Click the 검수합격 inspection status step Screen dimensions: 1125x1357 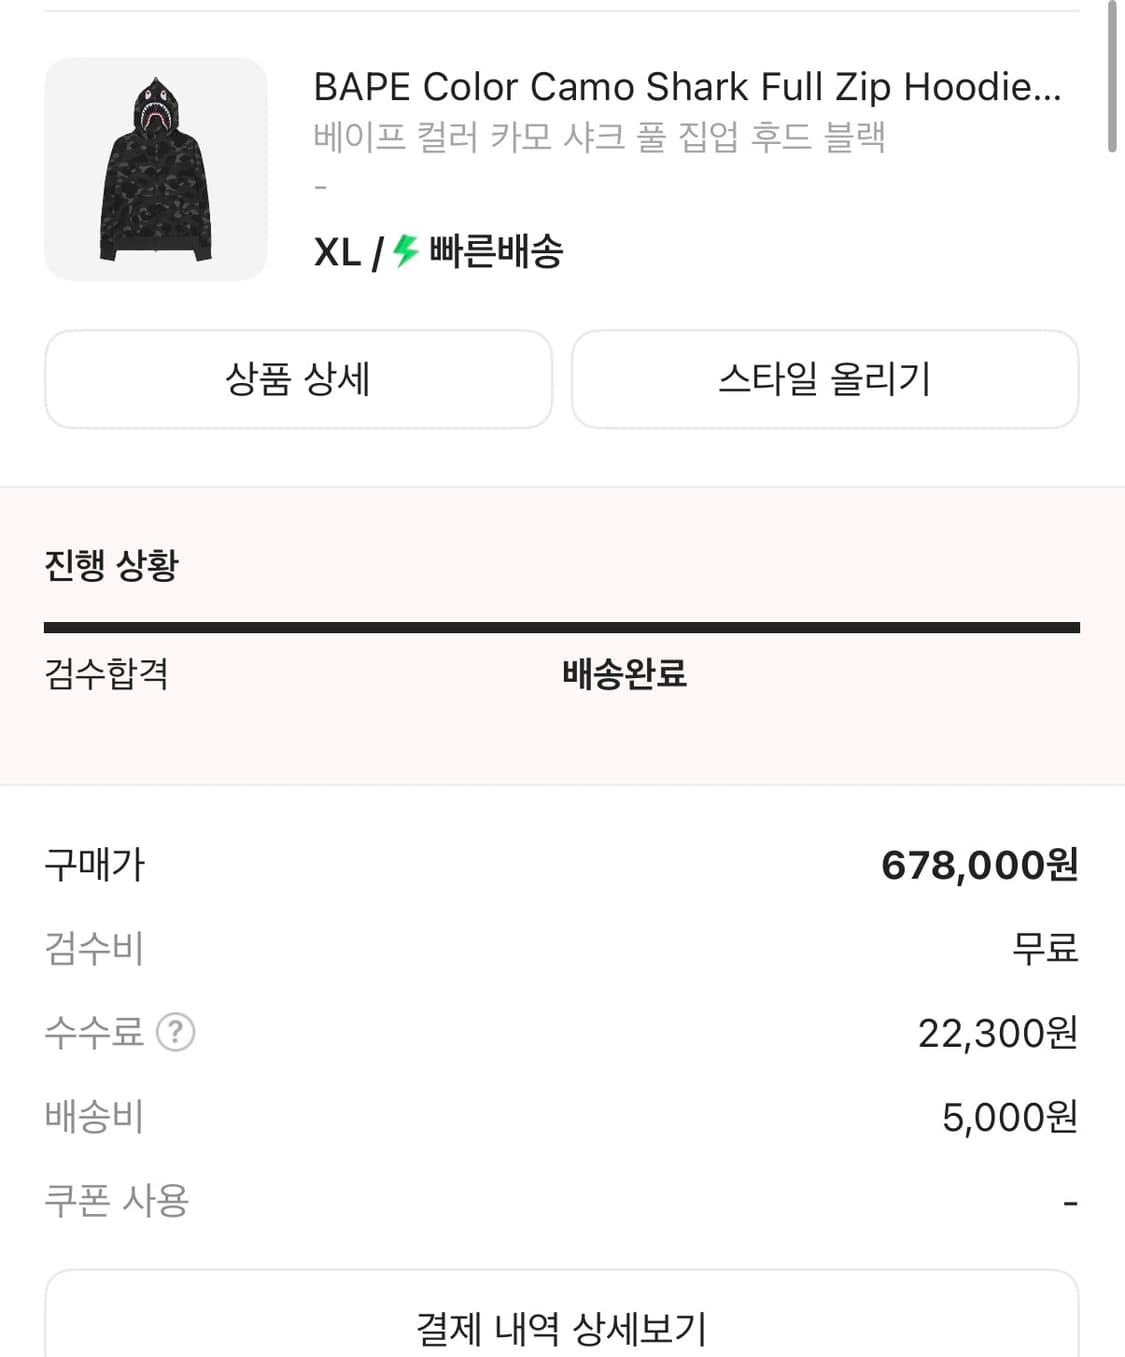[106, 674]
